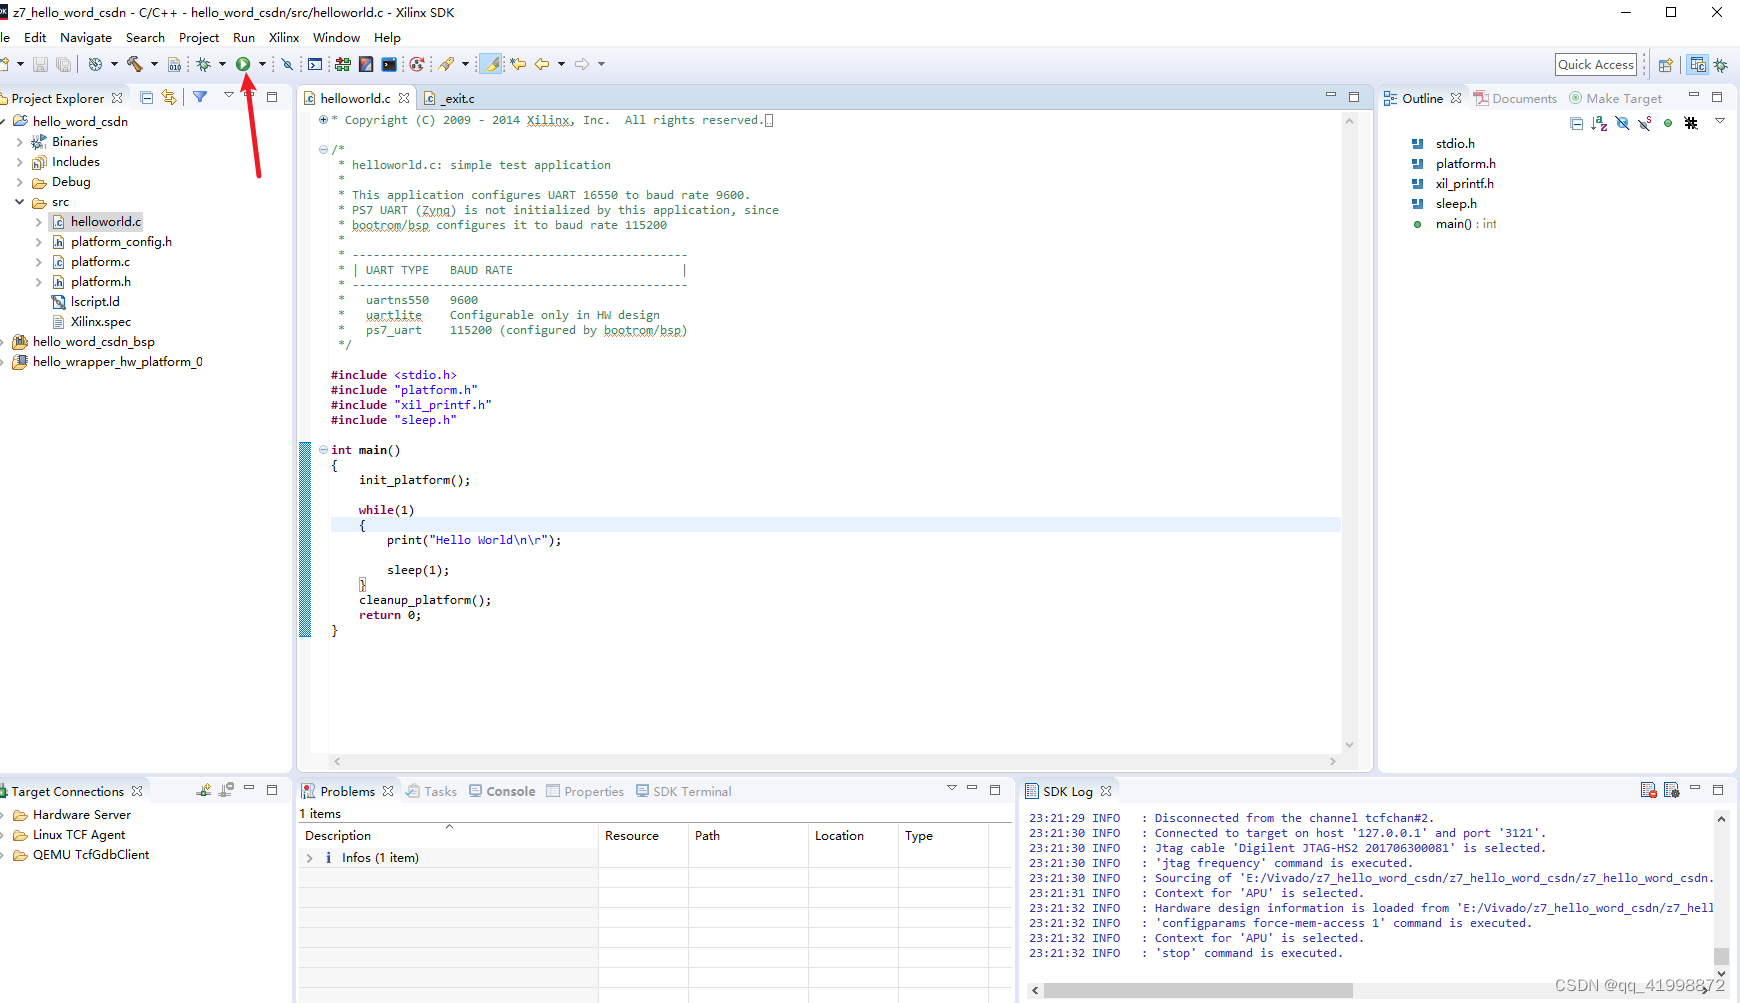Image resolution: width=1740 pixels, height=1003 pixels.
Task: Open platform_config.h from Project Explorer
Action: (121, 241)
